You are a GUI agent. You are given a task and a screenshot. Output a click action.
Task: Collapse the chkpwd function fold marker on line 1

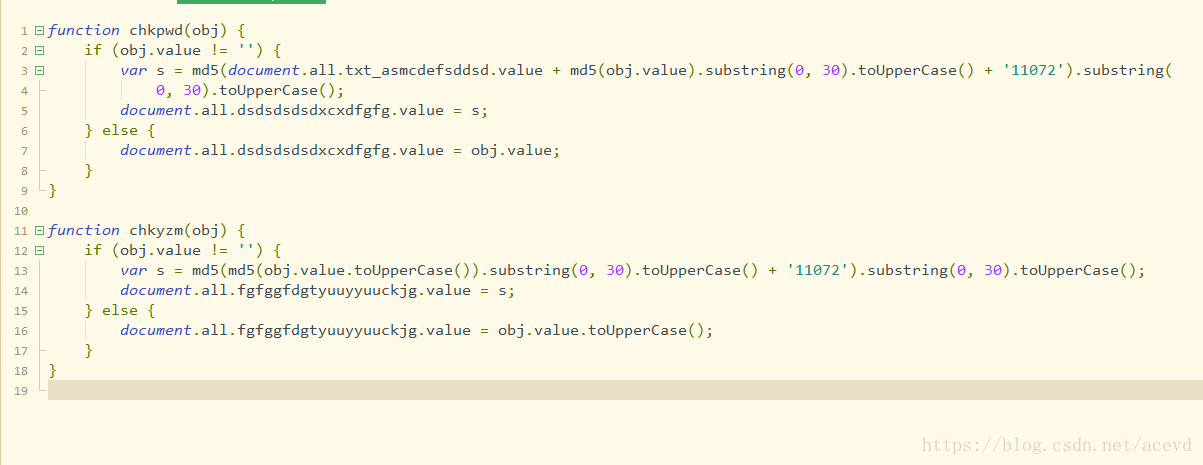coord(40,31)
